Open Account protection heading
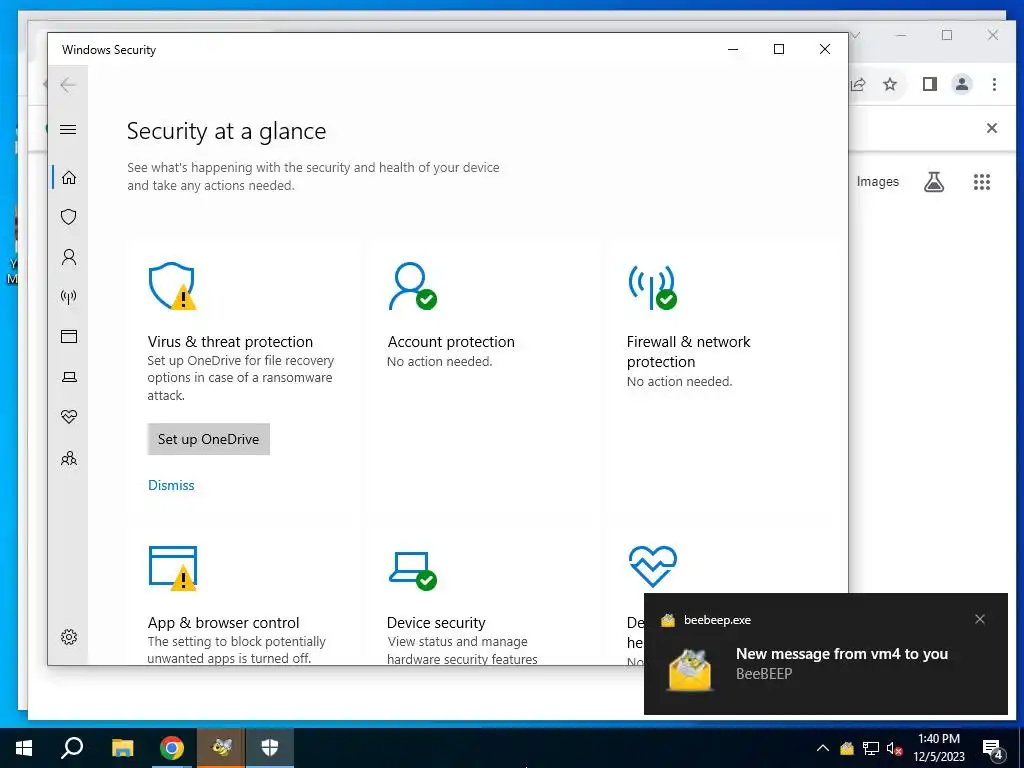Screen dimensions: 1024x768 pyautogui.click(x=451, y=342)
